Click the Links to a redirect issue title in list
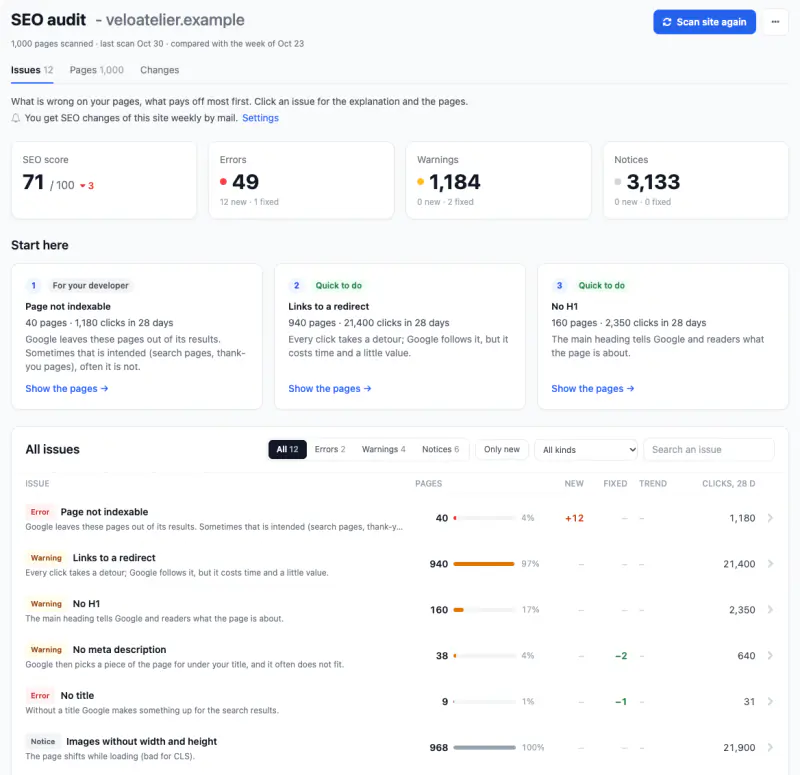Viewport: 800px width, 775px height. click(x=114, y=558)
